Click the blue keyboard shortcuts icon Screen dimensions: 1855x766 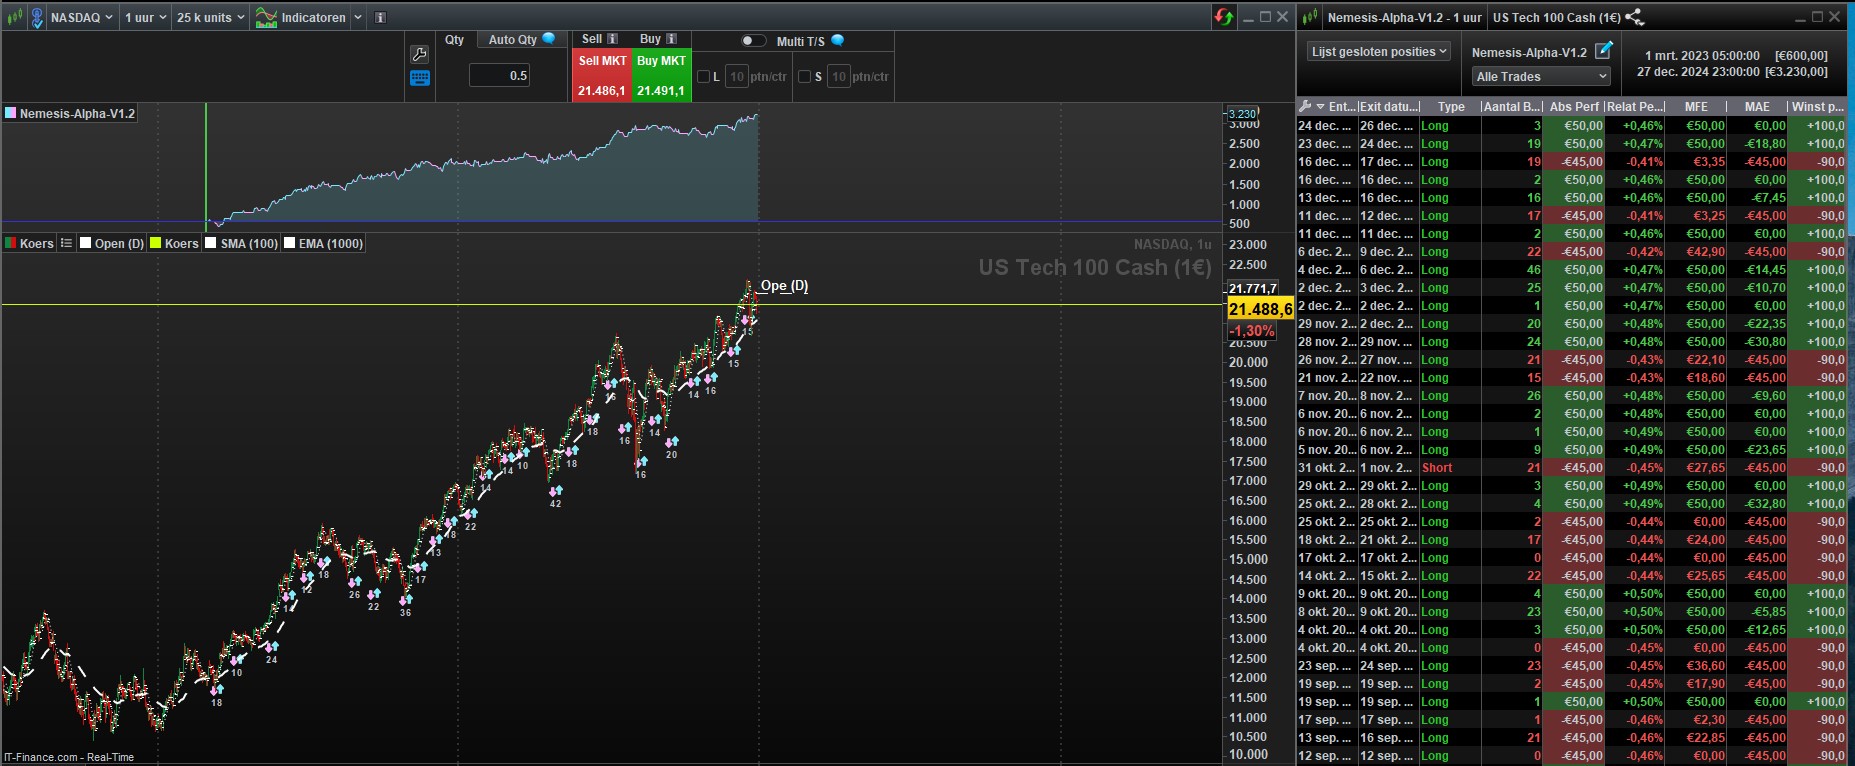tap(420, 78)
